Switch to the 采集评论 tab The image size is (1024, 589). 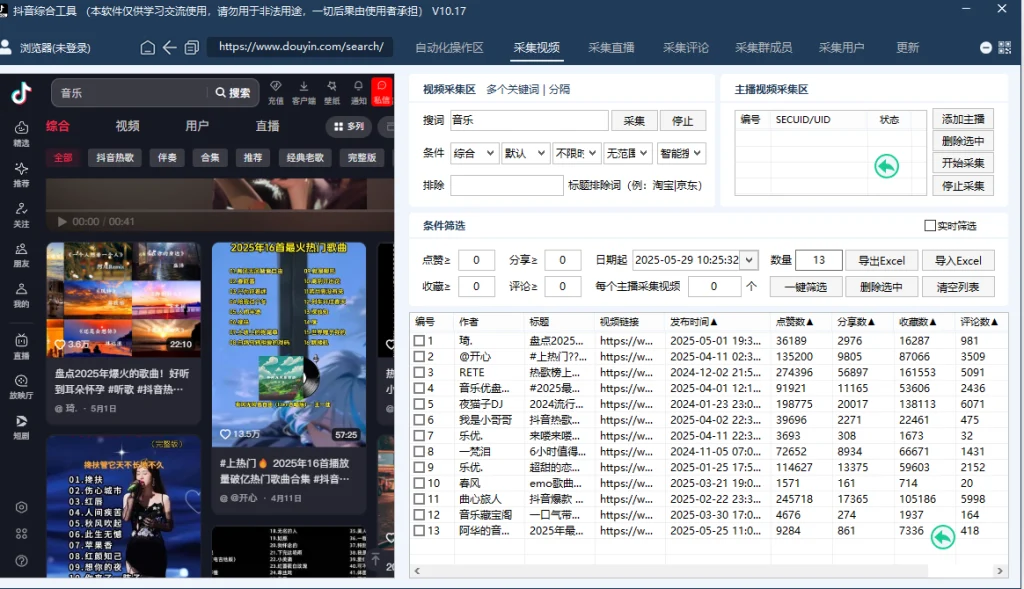point(686,48)
